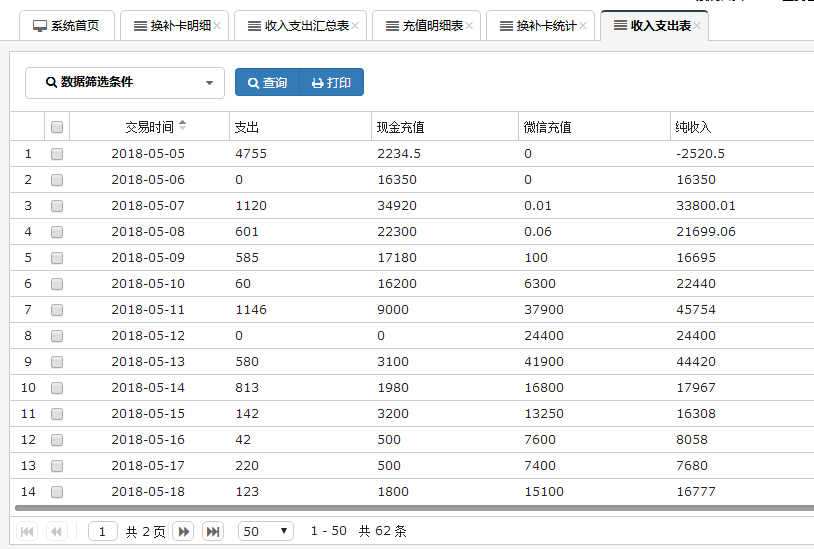The width and height of the screenshot is (814, 549).
Task: Click the page number input field
Action: (102, 531)
